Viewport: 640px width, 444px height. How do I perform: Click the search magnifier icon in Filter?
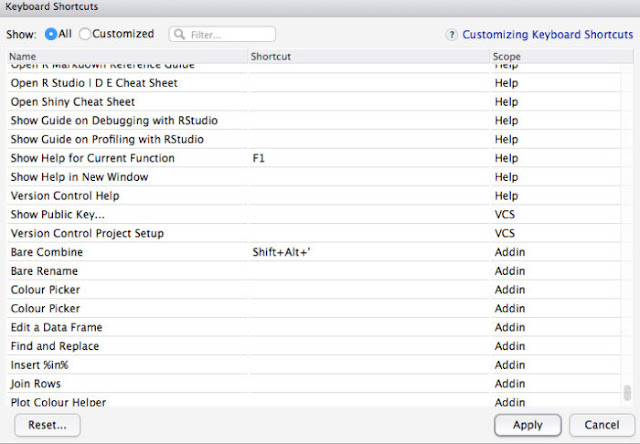(180, 34)
